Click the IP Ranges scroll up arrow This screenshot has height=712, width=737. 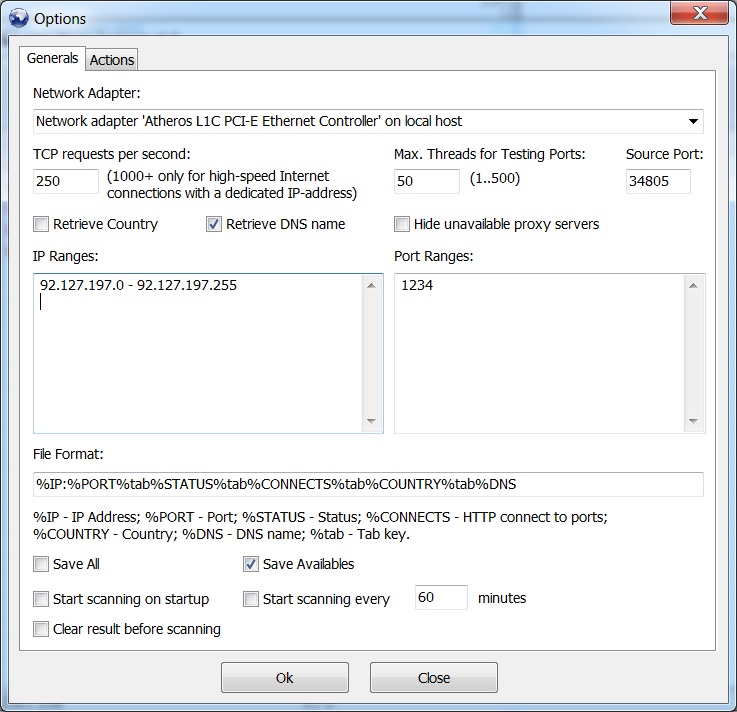tap(371, 286)
